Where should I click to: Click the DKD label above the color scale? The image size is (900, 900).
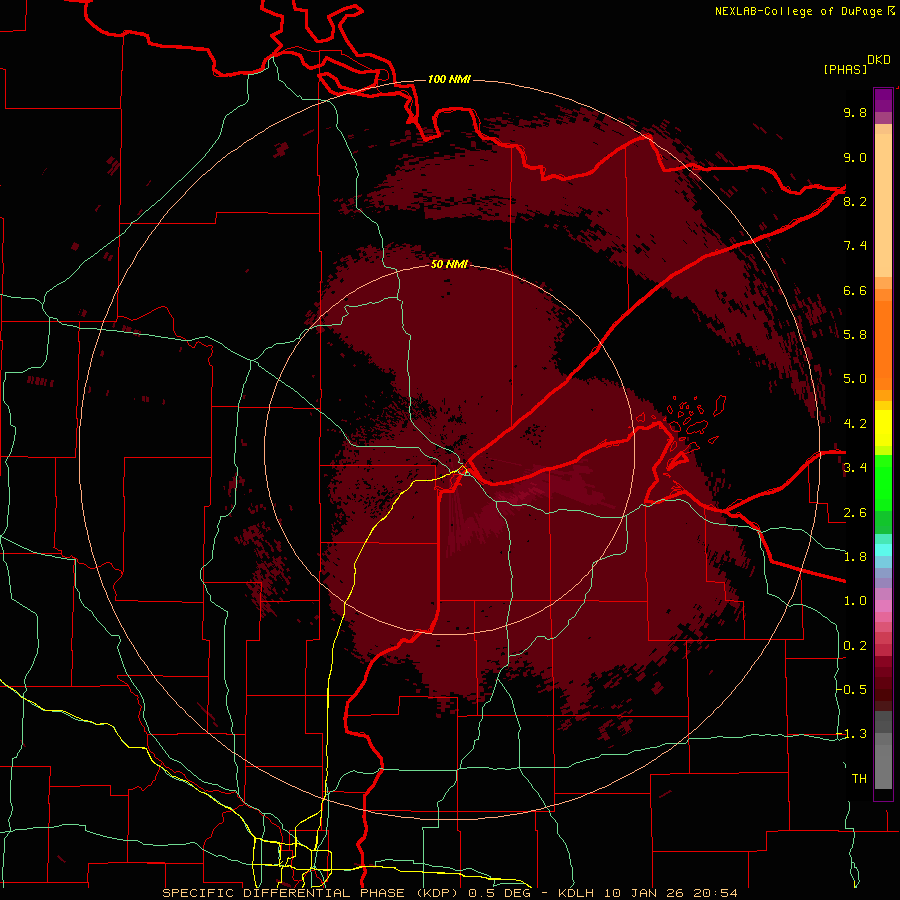pos(879,60)
